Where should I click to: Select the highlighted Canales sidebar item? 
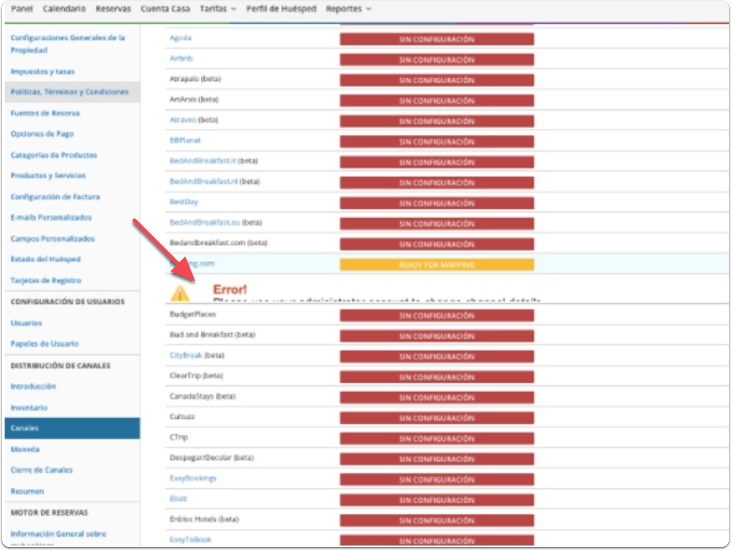[72, 428]
